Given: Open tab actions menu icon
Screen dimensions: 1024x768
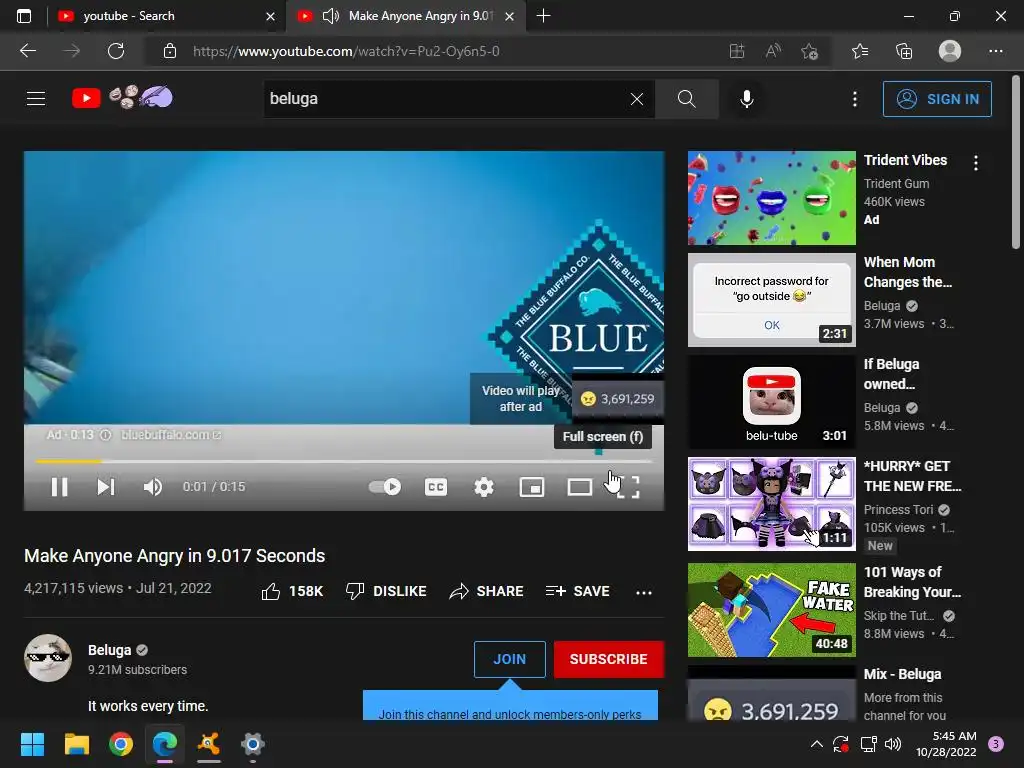Looking at the screenshot, I should tap(24, 16).
